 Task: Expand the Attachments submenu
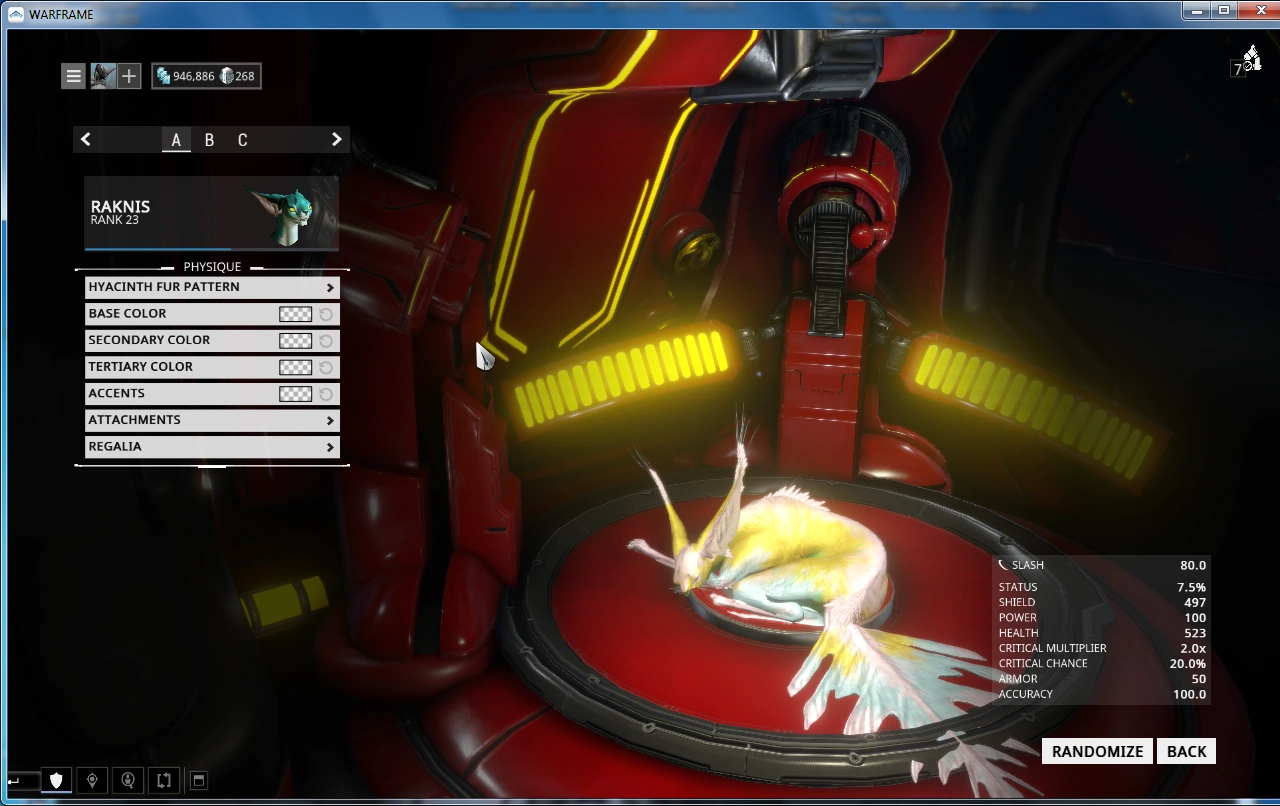coord(212,420)
